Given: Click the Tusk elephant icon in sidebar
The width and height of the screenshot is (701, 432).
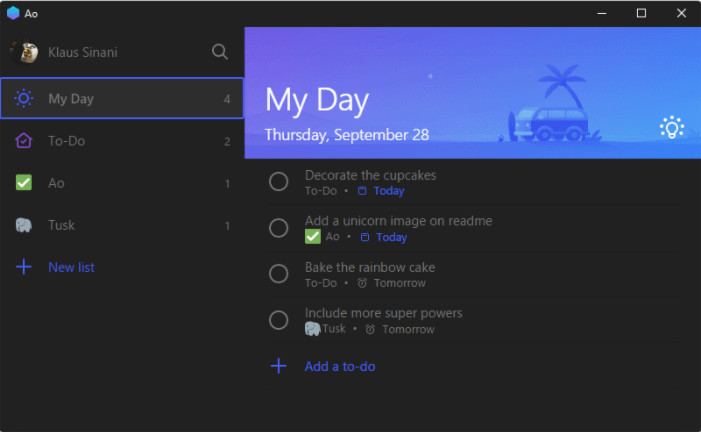Looking at the screenshot, I should (x=24, y=225).
